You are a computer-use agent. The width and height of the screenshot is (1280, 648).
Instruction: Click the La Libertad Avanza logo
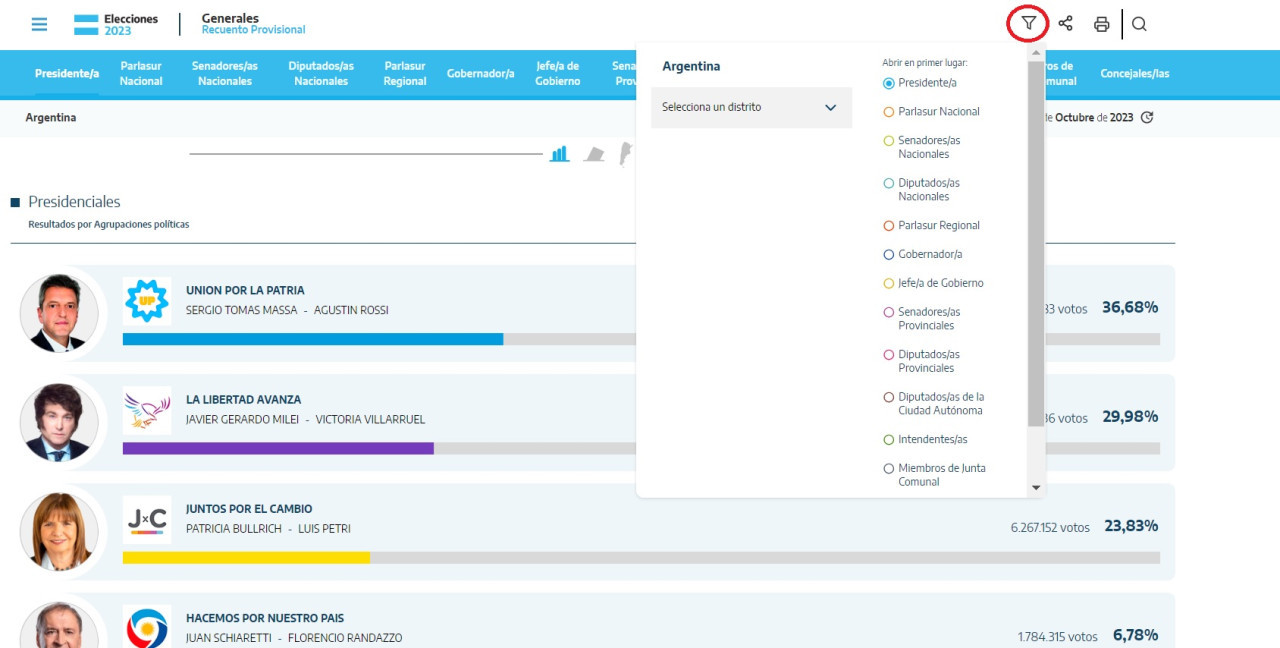click(x=147, y=410)
